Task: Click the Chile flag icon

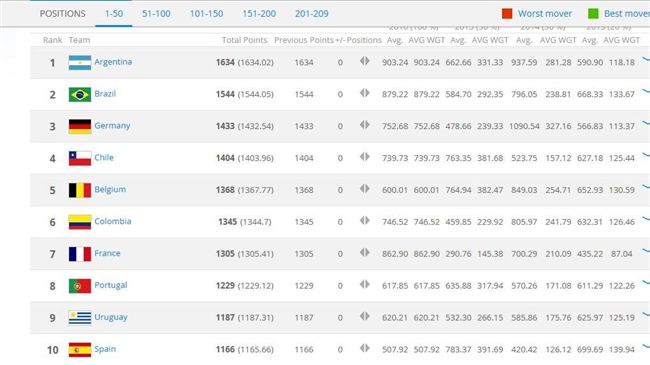Action: click(80, 158)
